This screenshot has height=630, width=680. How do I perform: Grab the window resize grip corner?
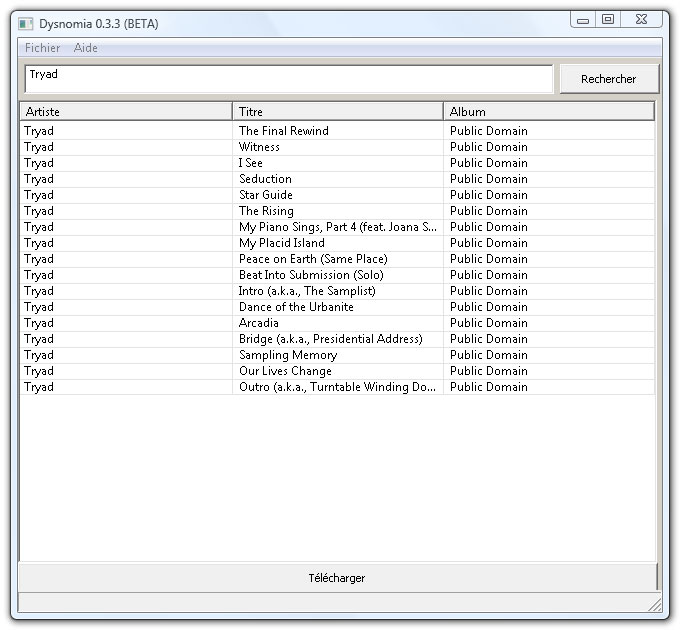tap(655, 605)
